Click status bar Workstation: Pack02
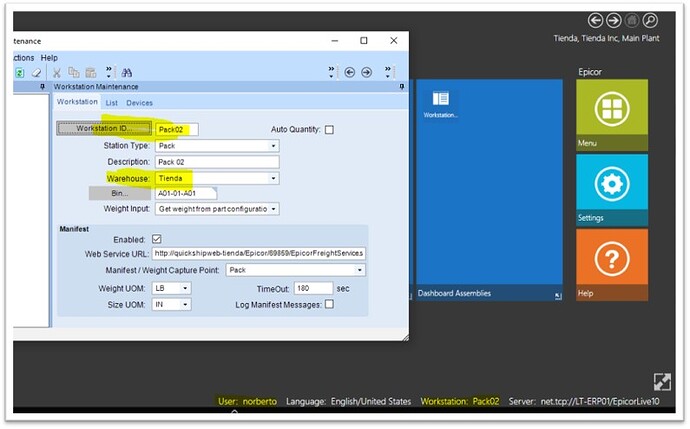 (460, 401)
